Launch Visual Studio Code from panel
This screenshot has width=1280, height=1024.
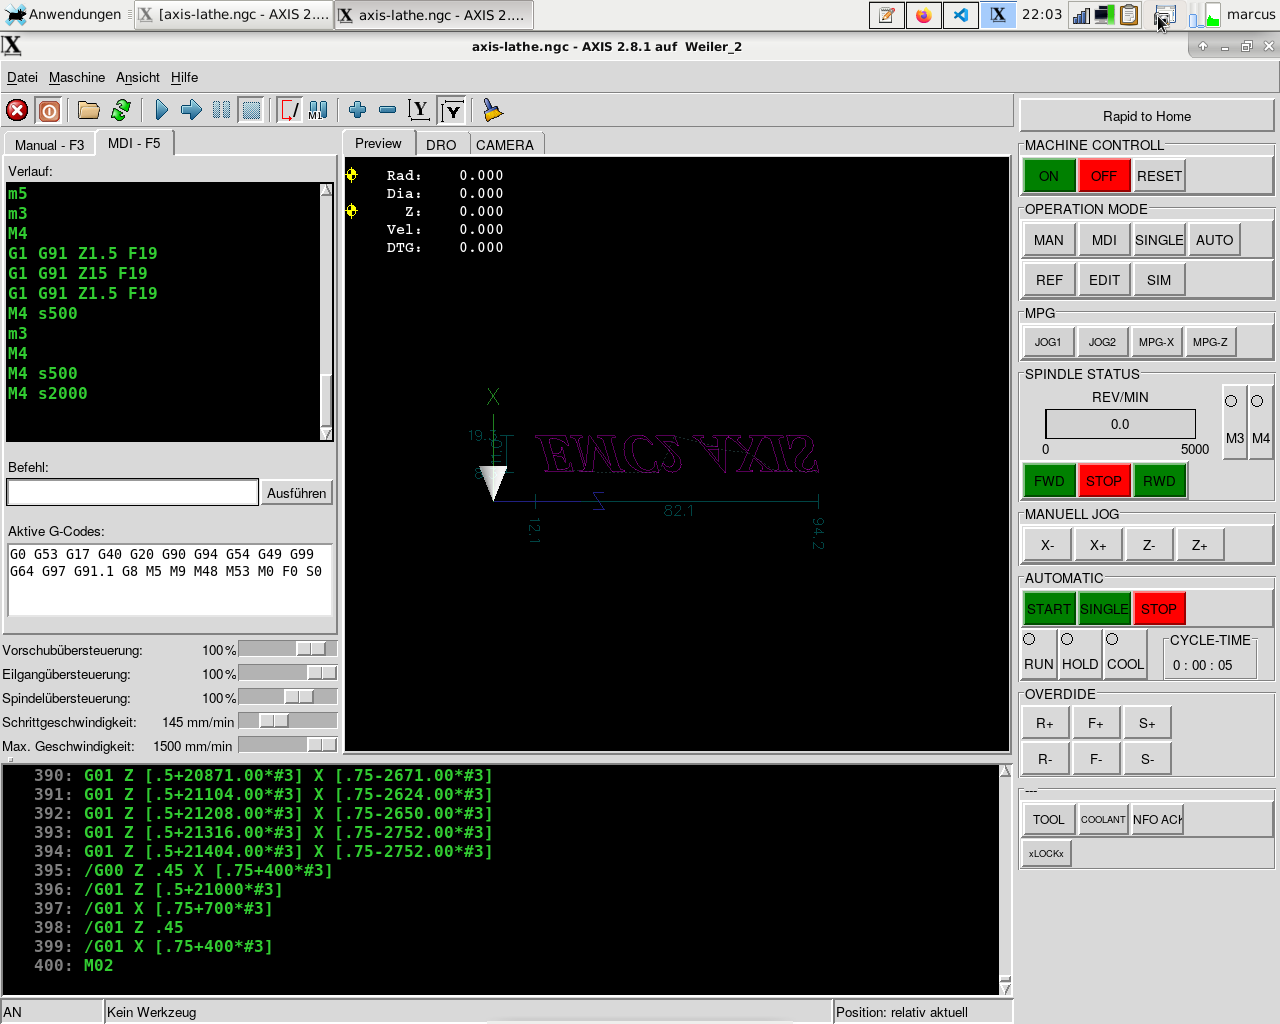[960, 15]
